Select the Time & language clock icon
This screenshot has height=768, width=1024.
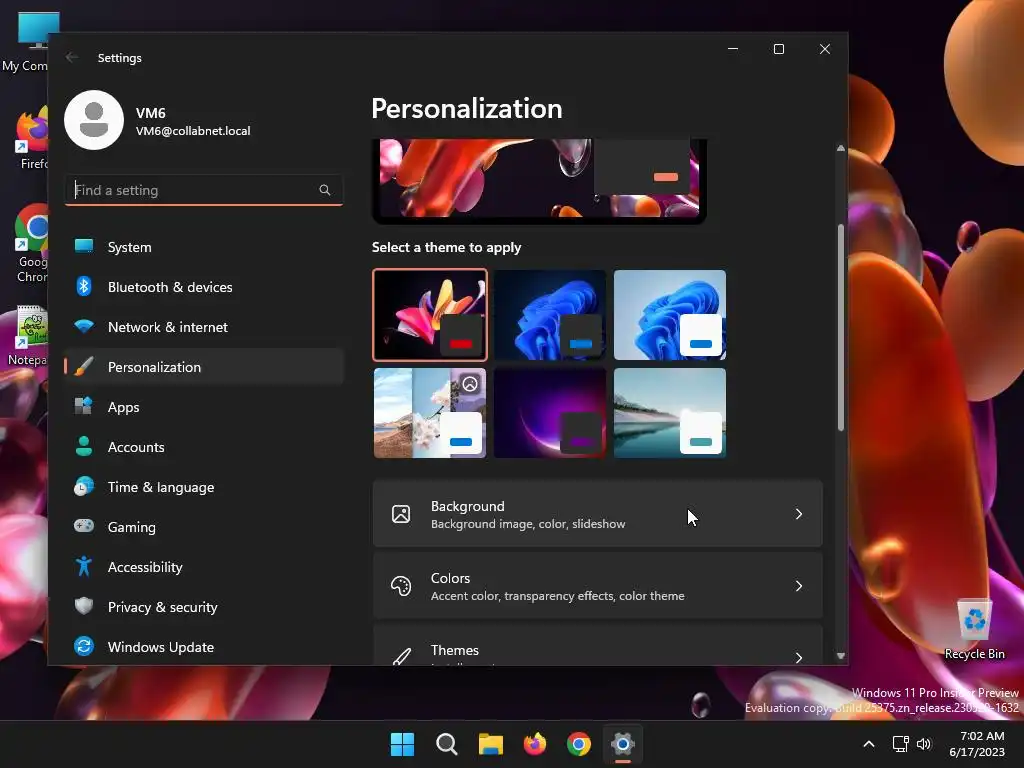84,487
